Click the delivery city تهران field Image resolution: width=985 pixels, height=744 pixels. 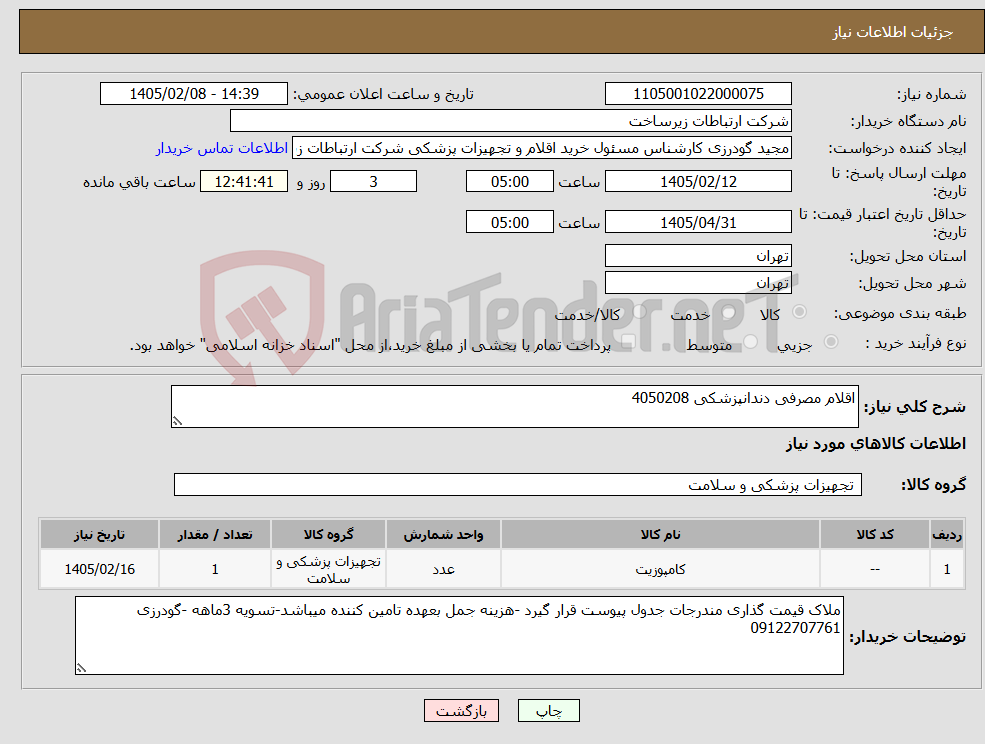coord(698,283)
